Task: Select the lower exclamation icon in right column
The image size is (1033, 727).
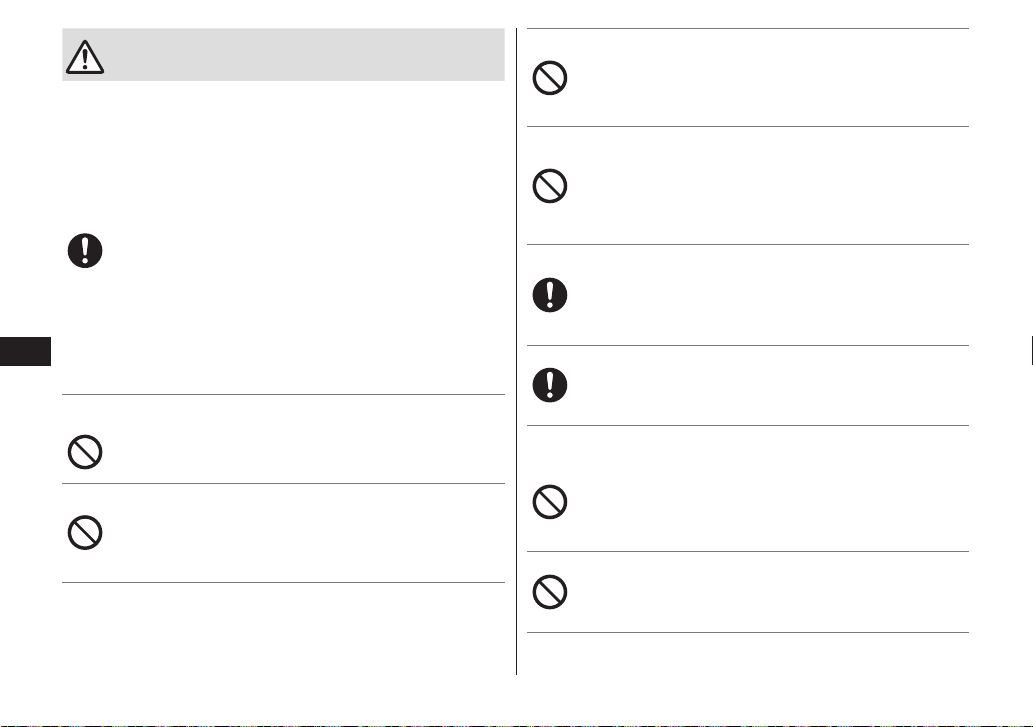Action: 549,385
